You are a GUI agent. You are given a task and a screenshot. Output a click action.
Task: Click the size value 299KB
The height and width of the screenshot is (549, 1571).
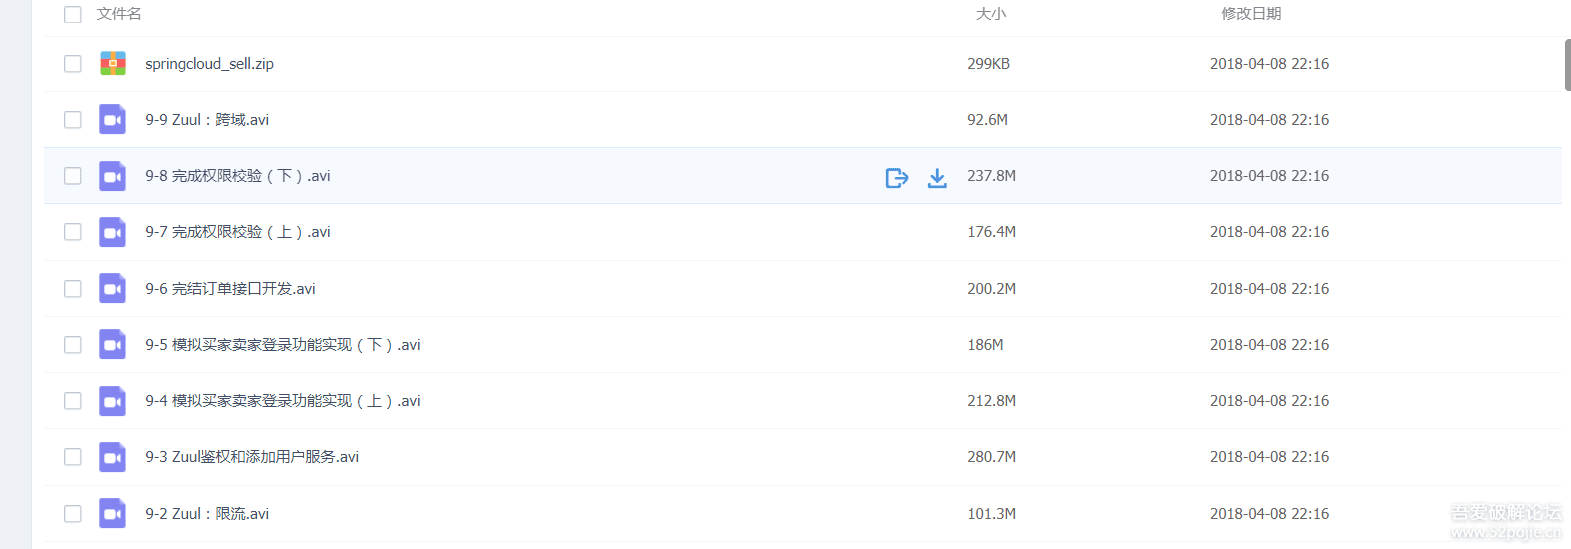pos(988,63)
